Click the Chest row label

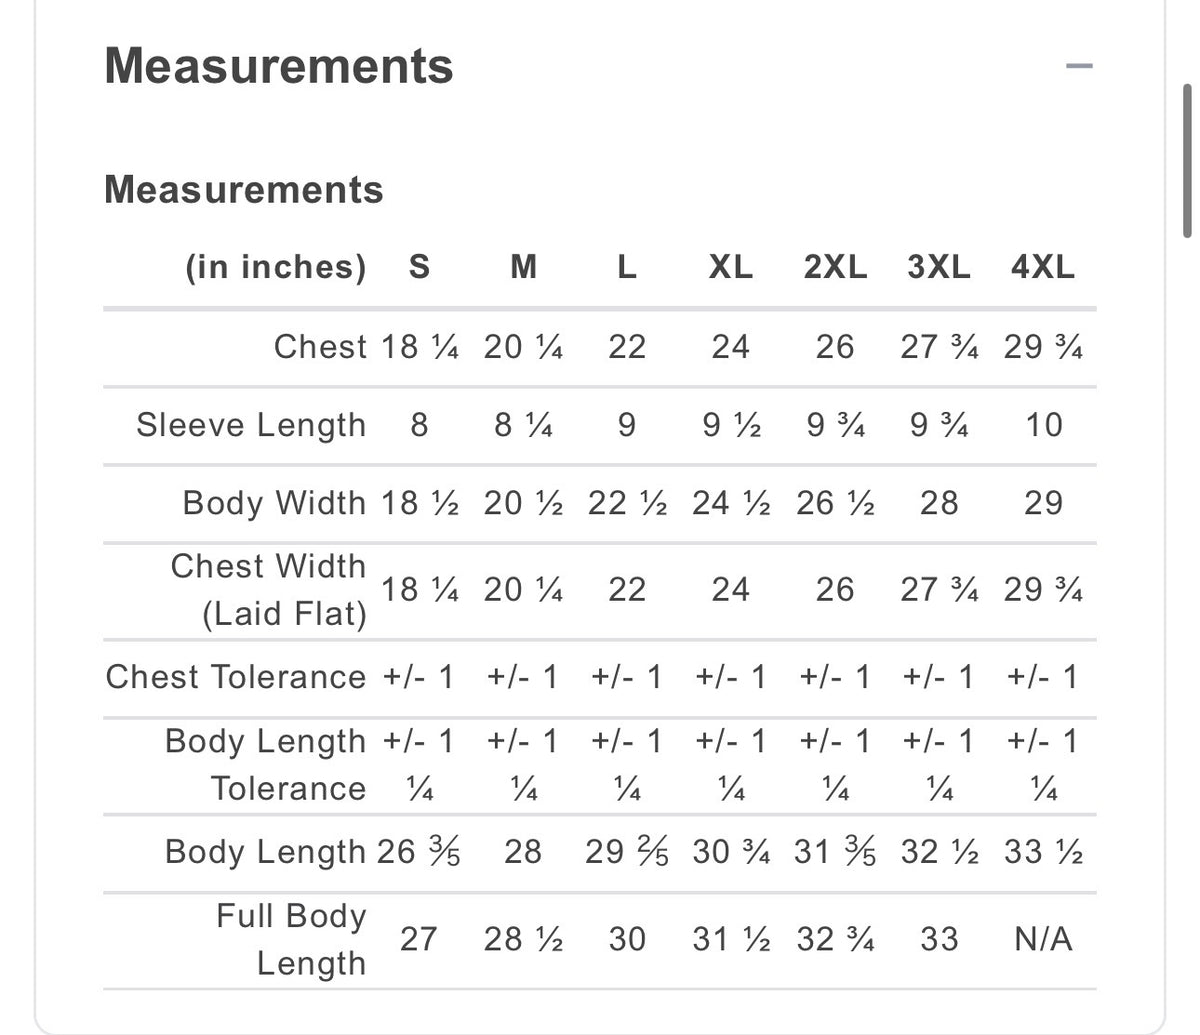(320, 347)
